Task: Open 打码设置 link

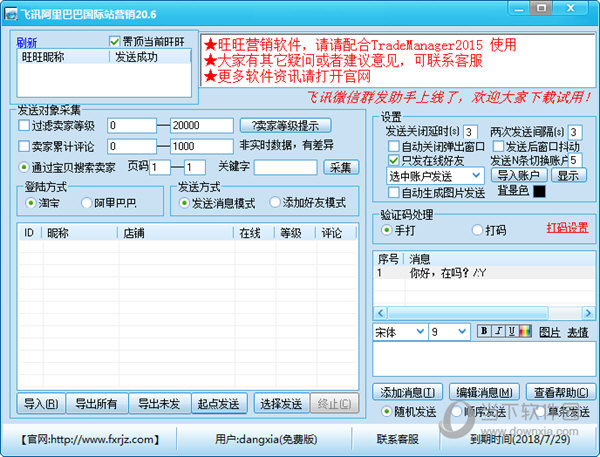Action: [x=567, y=228]
